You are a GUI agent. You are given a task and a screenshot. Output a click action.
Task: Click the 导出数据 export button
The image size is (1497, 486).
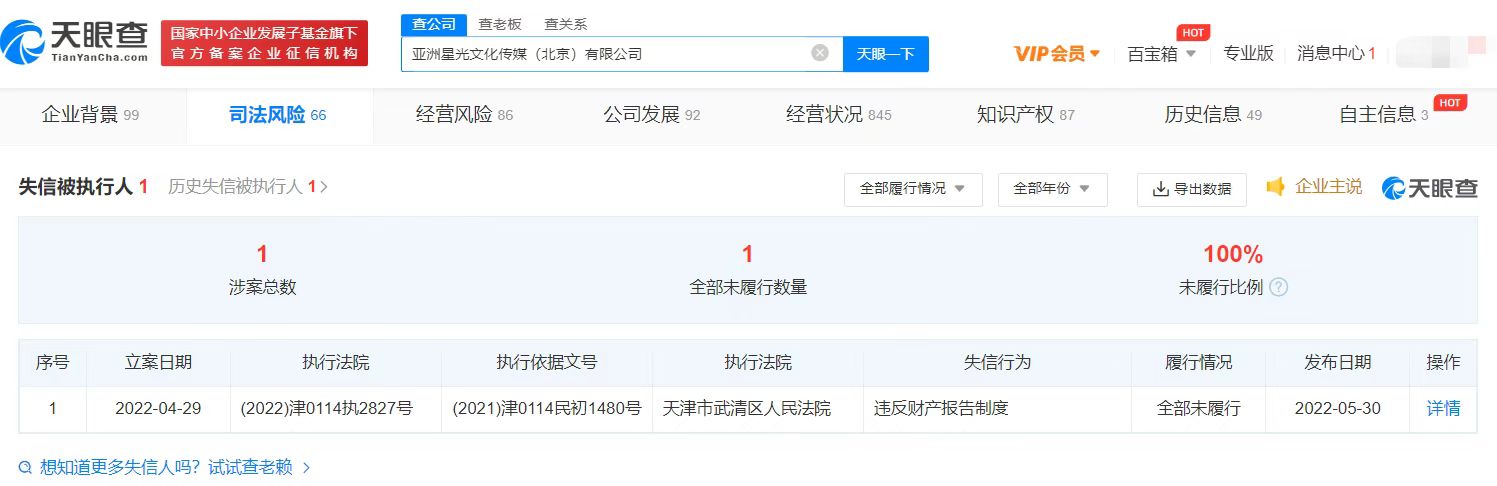(x=1192, y=189)
